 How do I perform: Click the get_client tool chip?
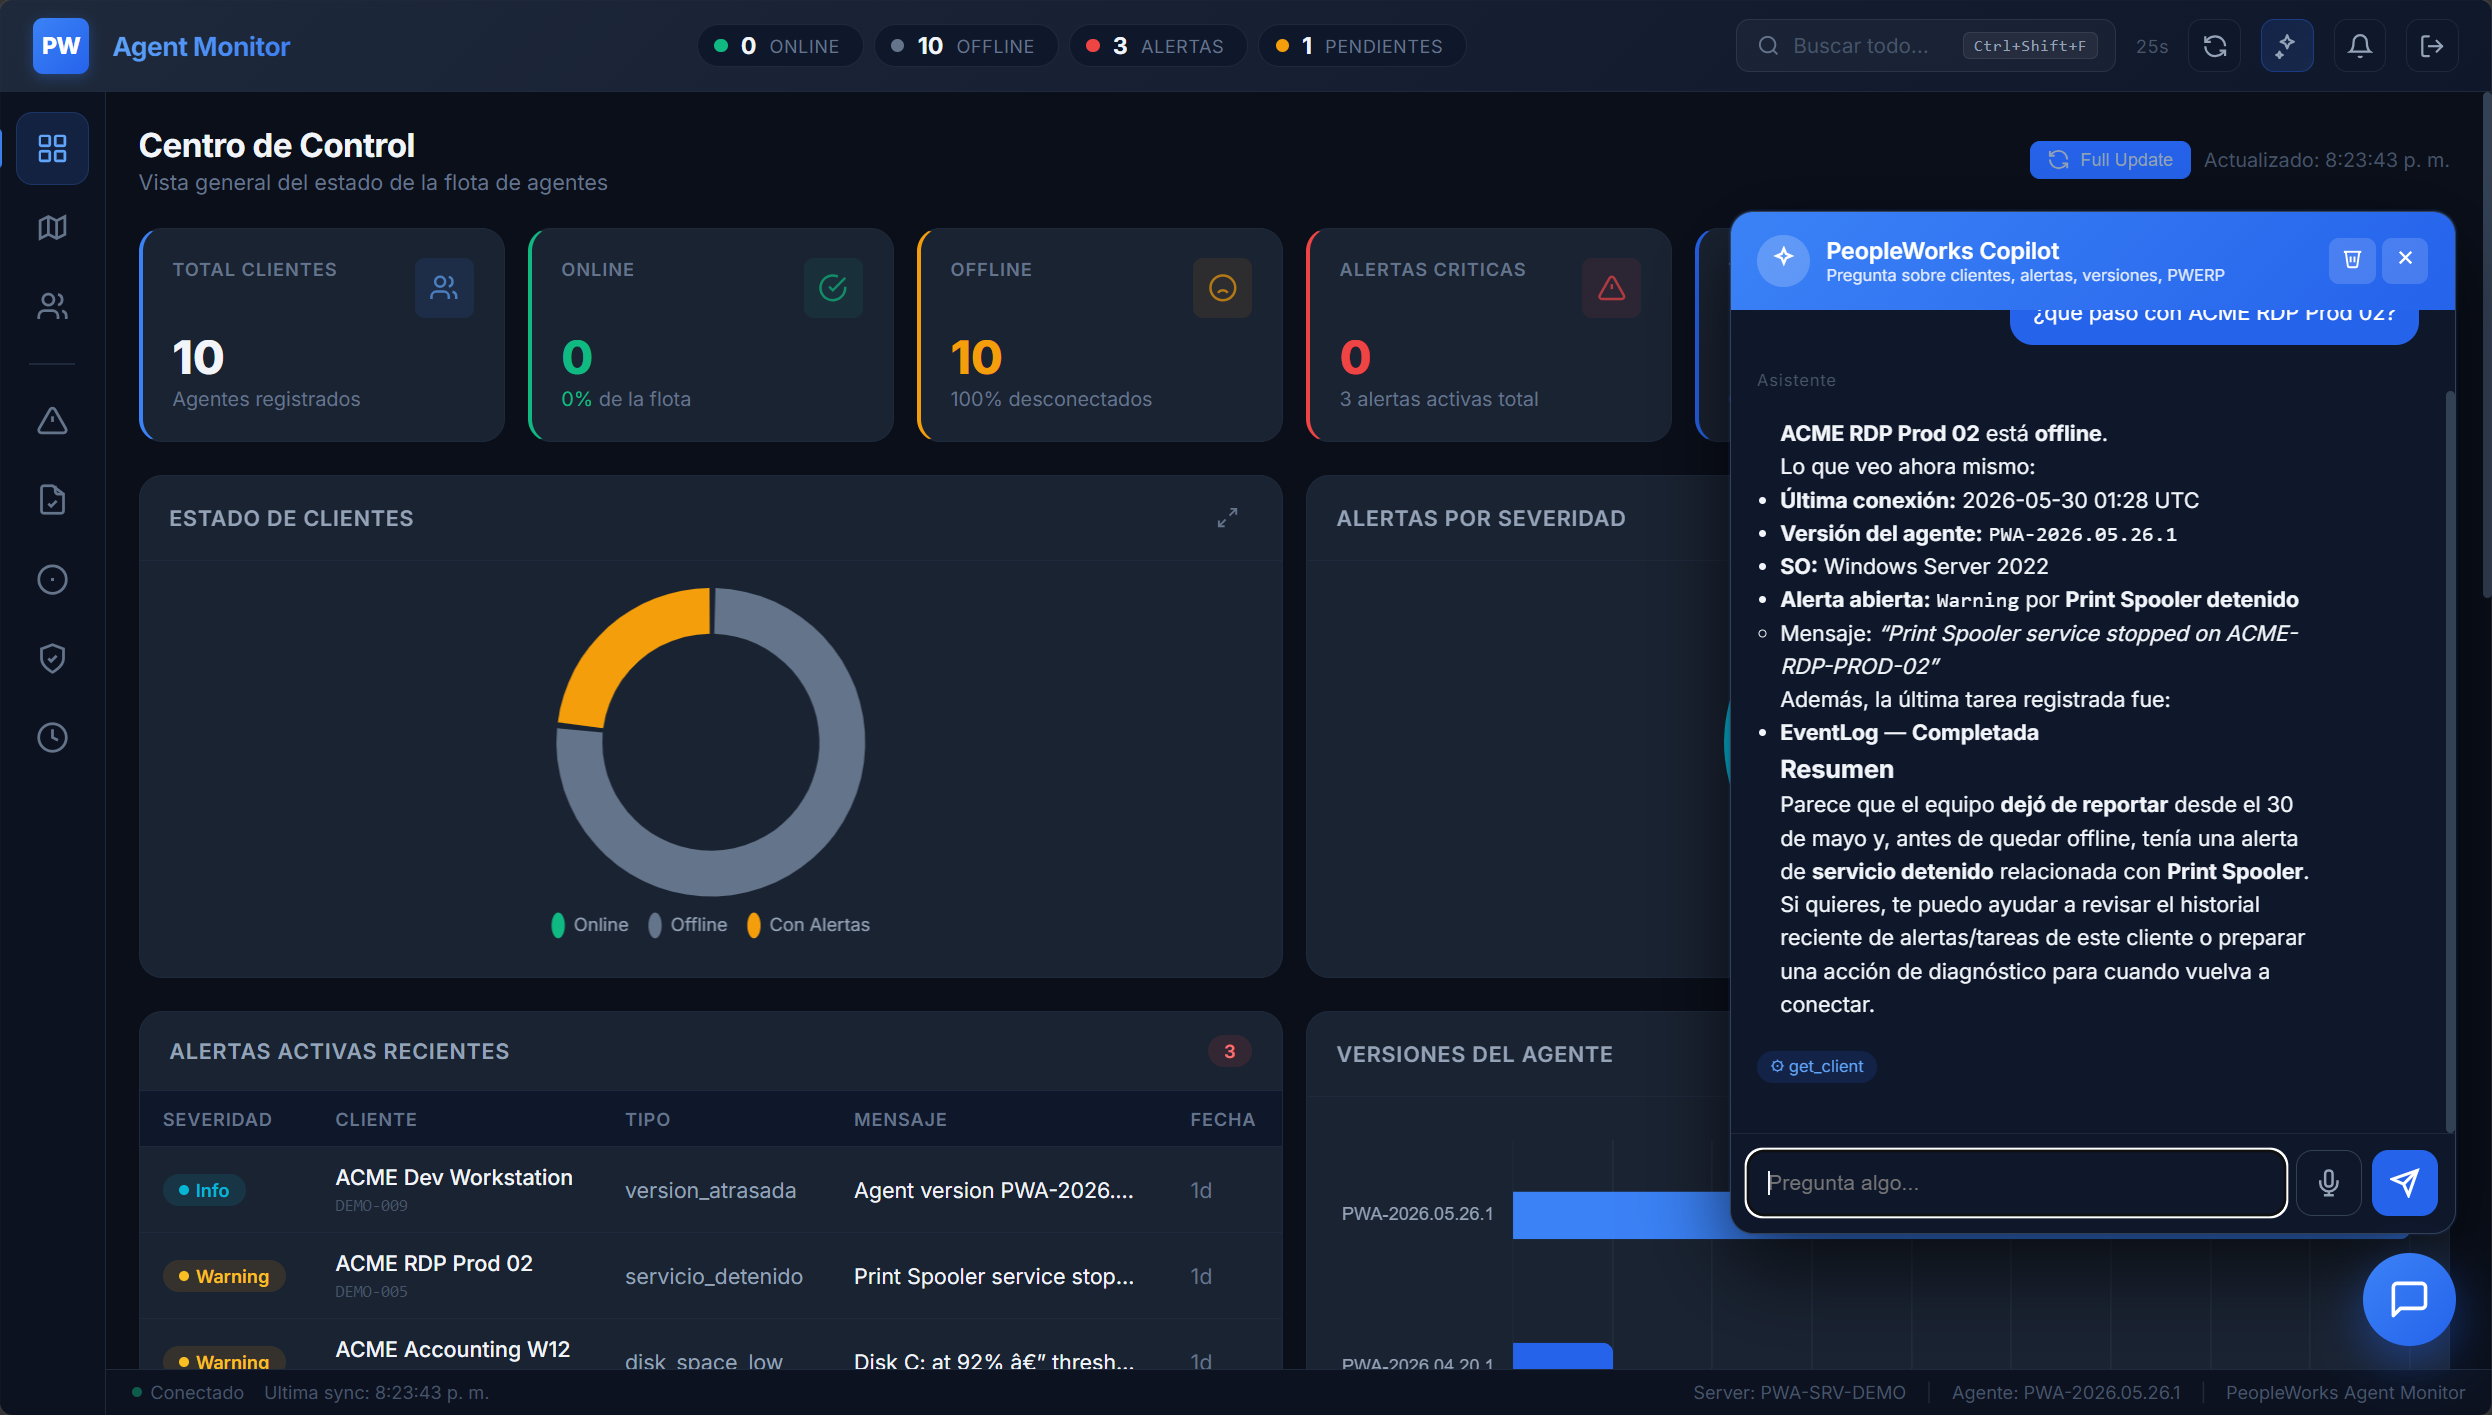tap(1817, 1066)
